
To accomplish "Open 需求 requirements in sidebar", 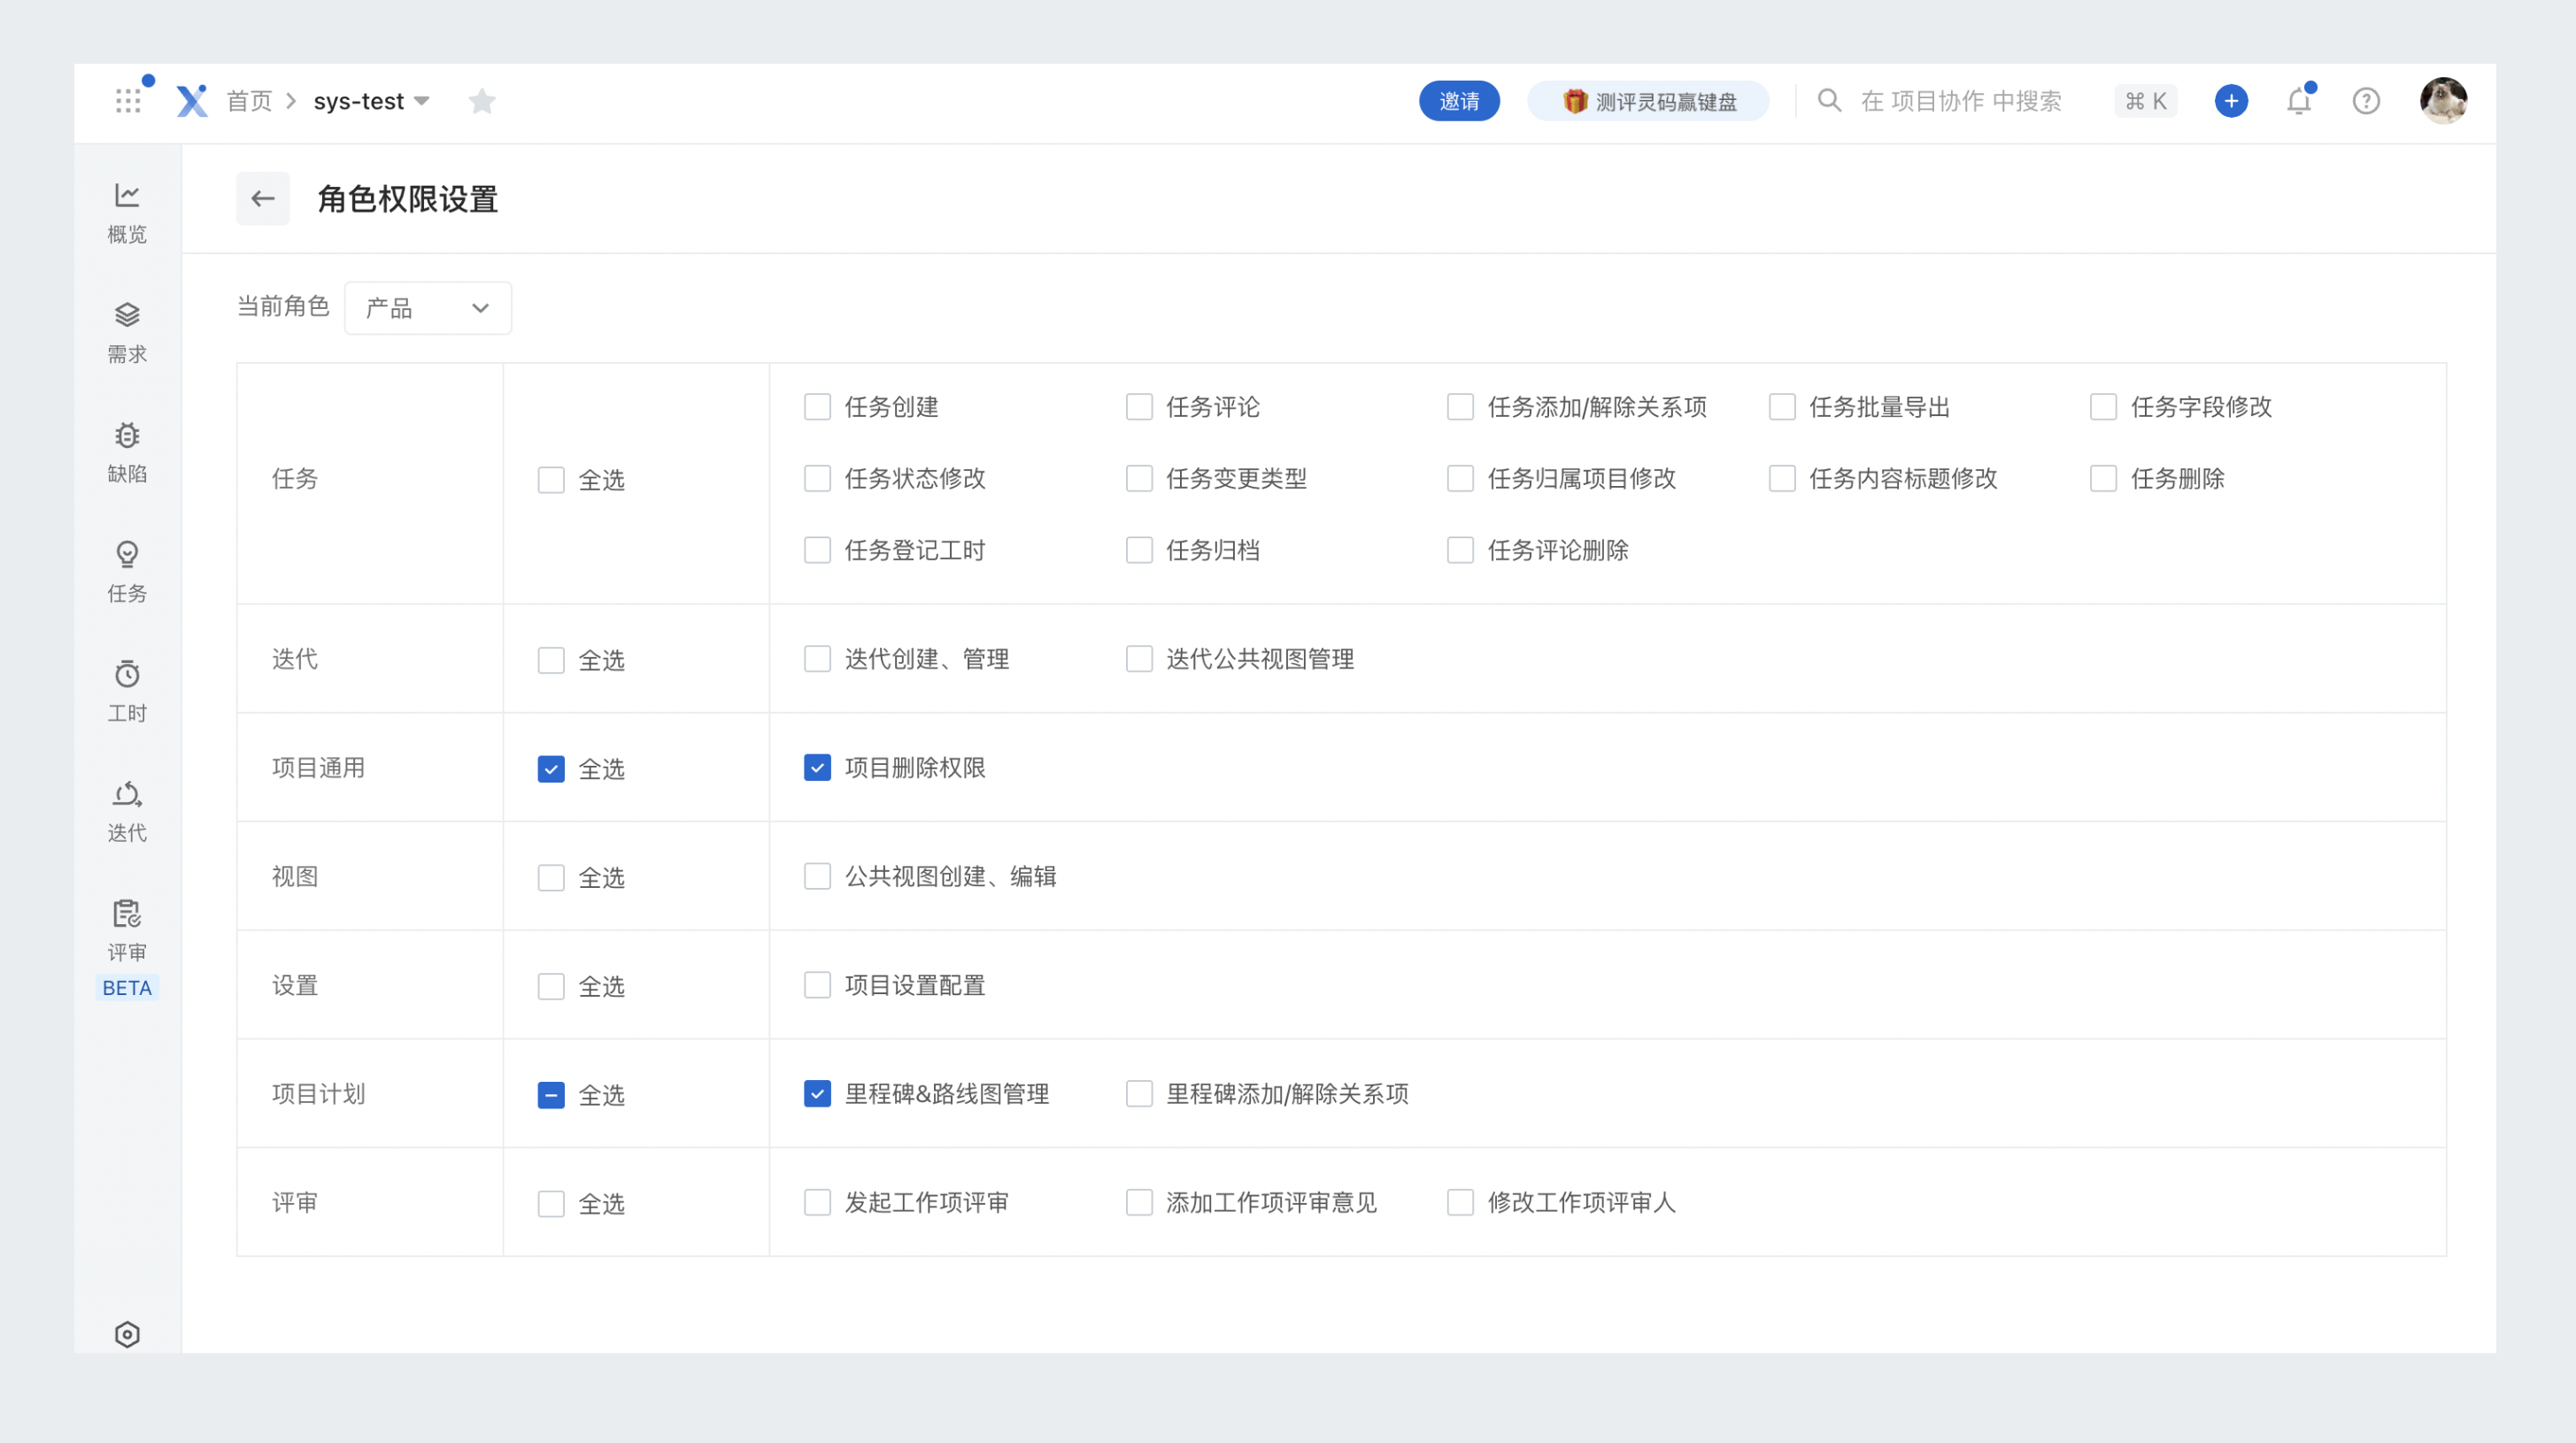I will (127, 333).
